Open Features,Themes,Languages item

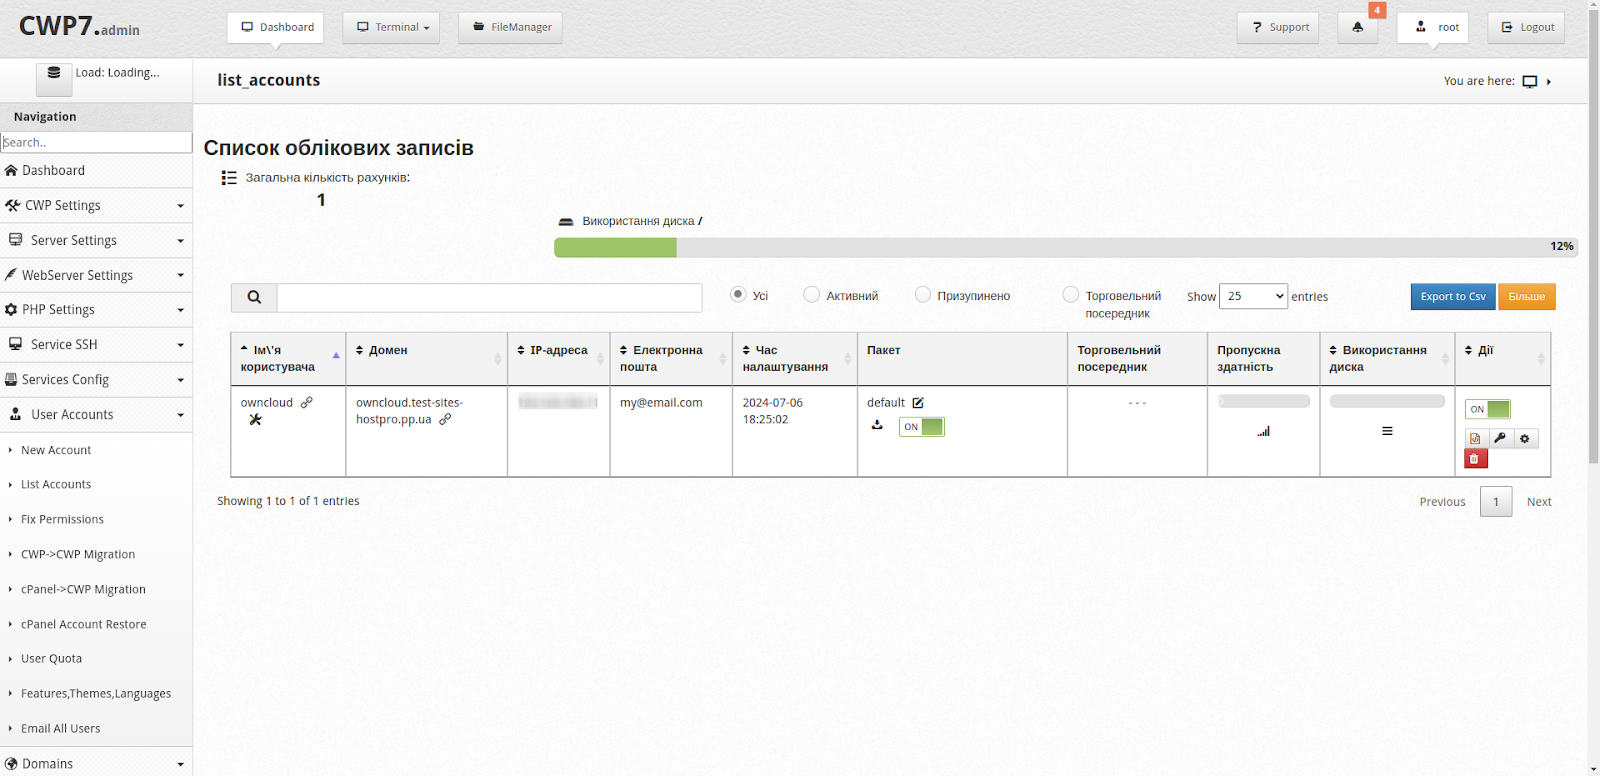pos(96,694)
